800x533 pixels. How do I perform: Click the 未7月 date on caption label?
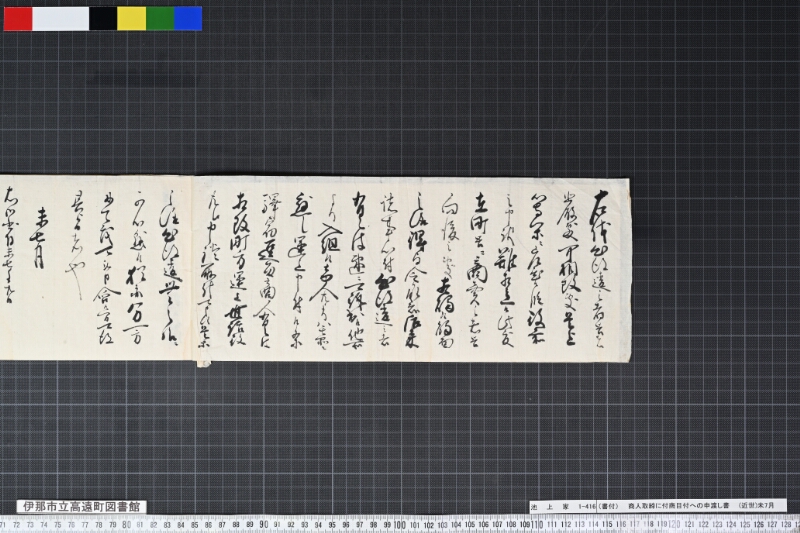point(766,506)
